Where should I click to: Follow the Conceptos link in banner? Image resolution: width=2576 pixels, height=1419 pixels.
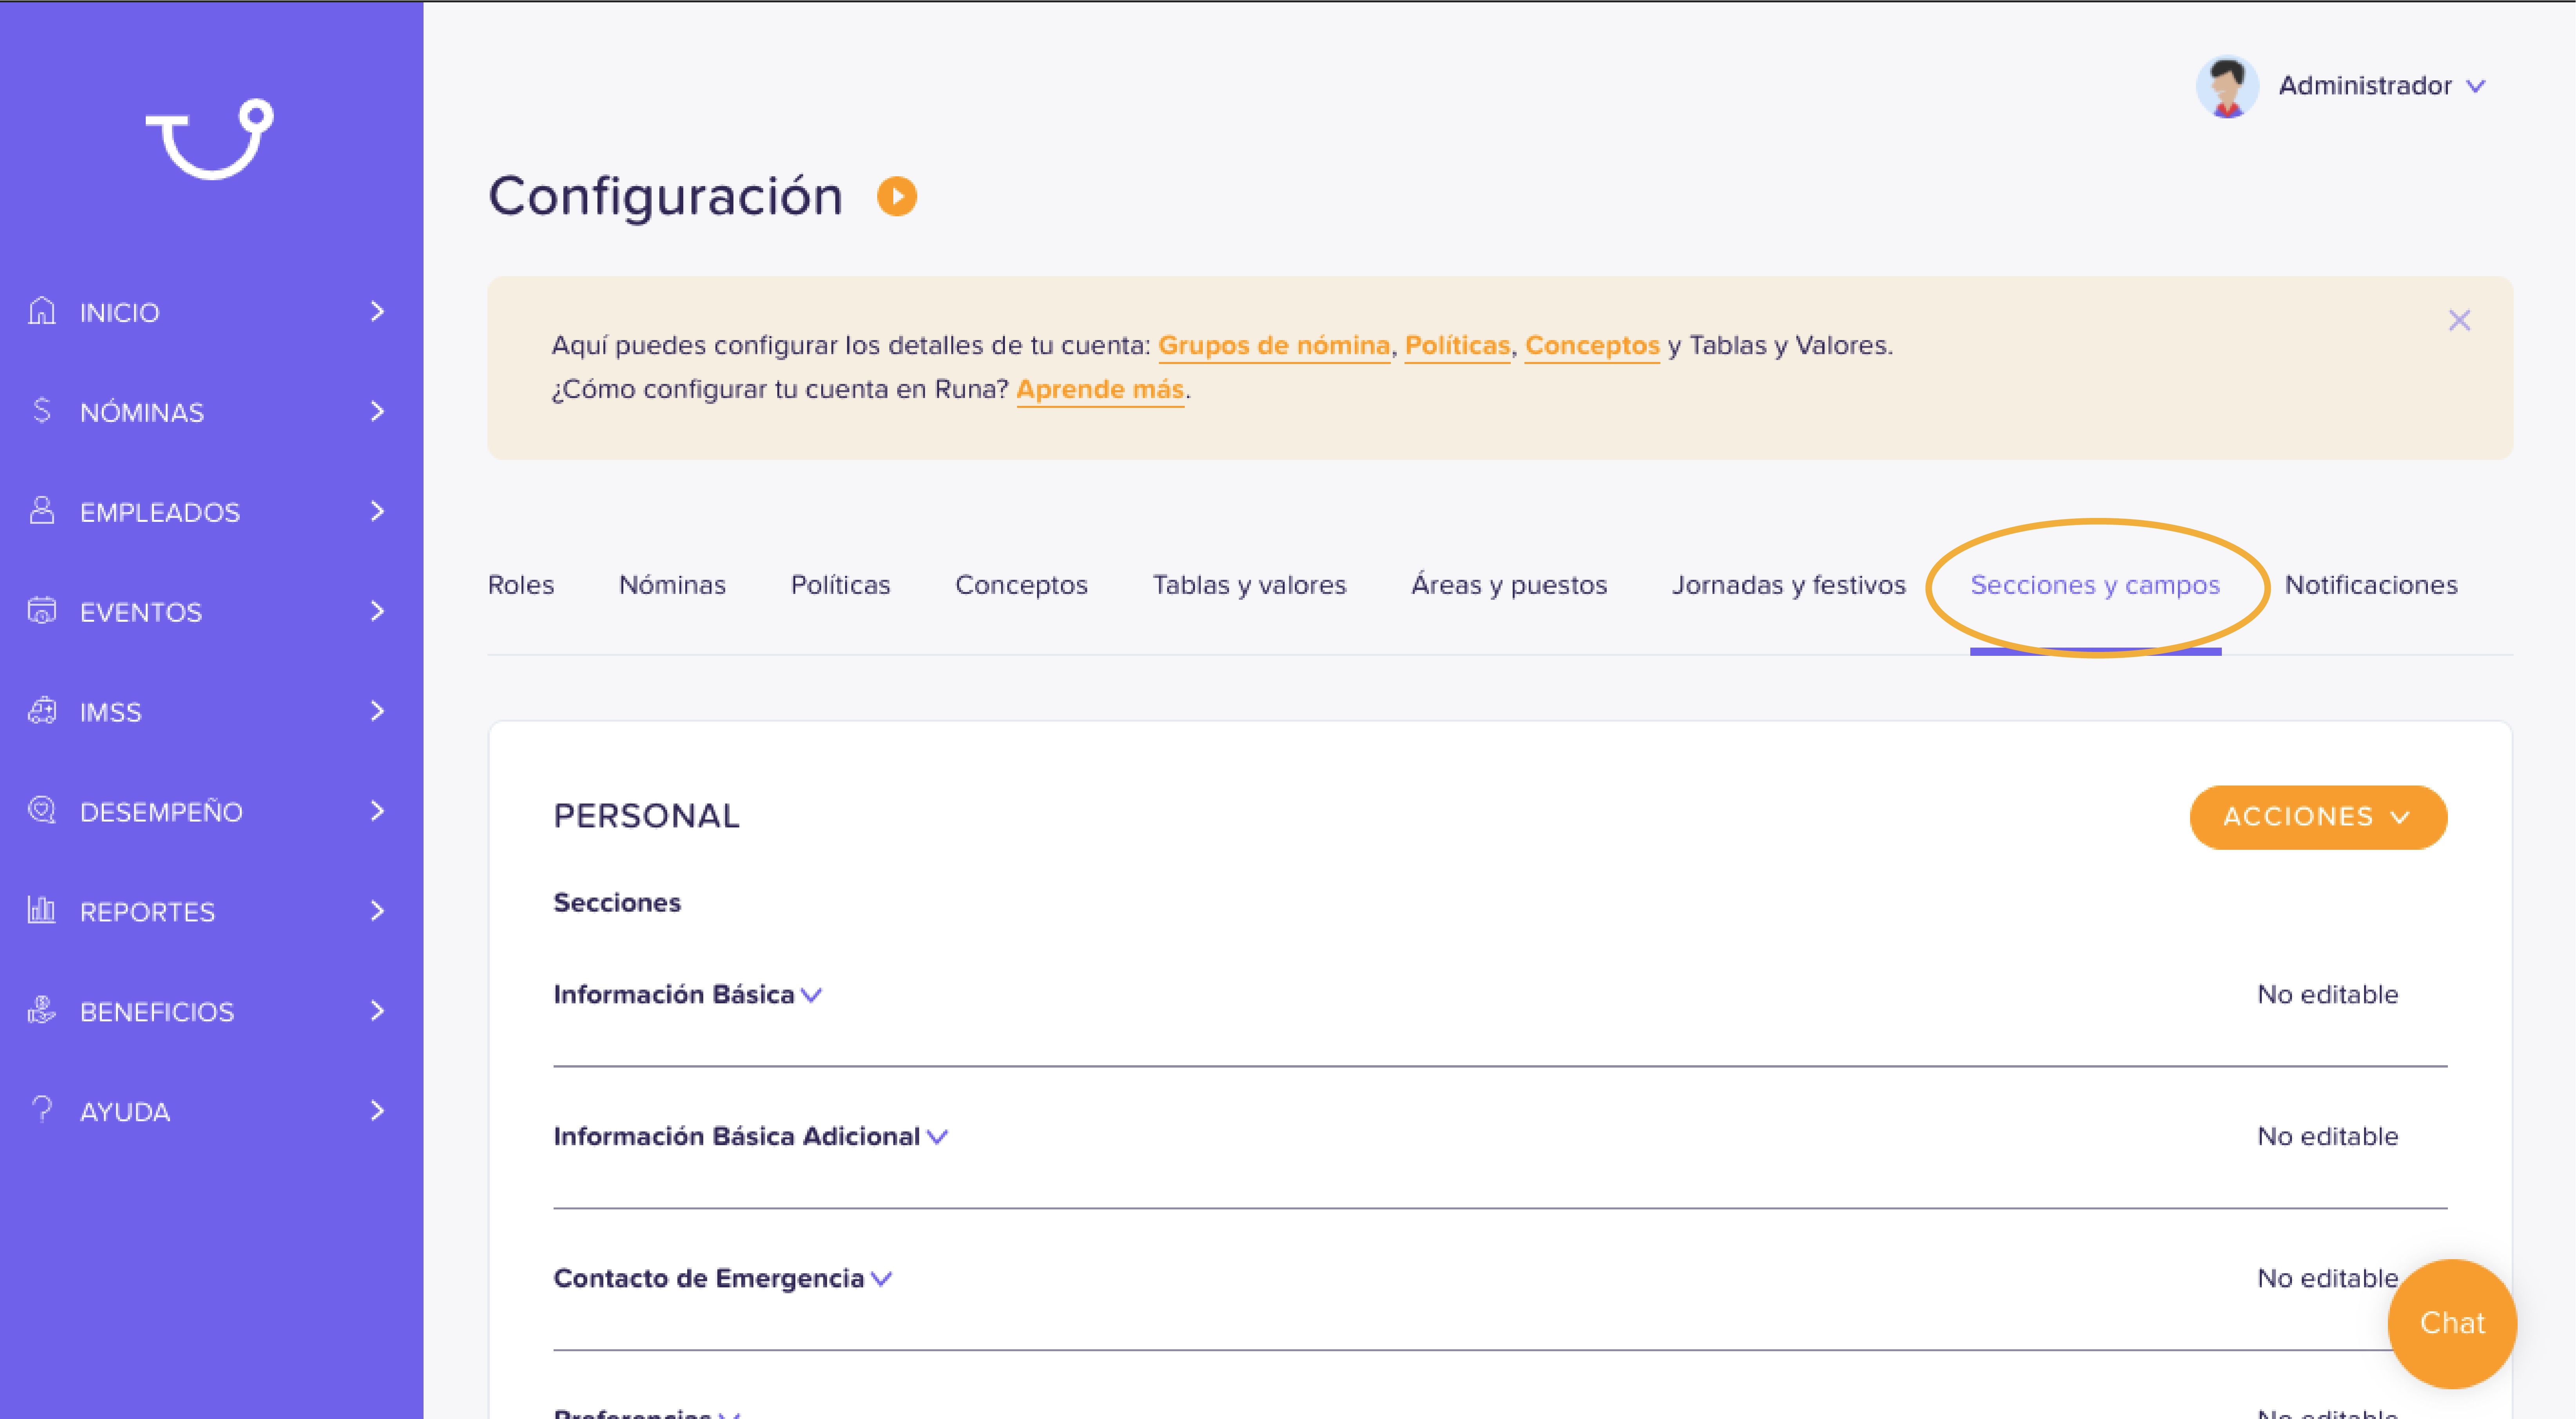1592,345
